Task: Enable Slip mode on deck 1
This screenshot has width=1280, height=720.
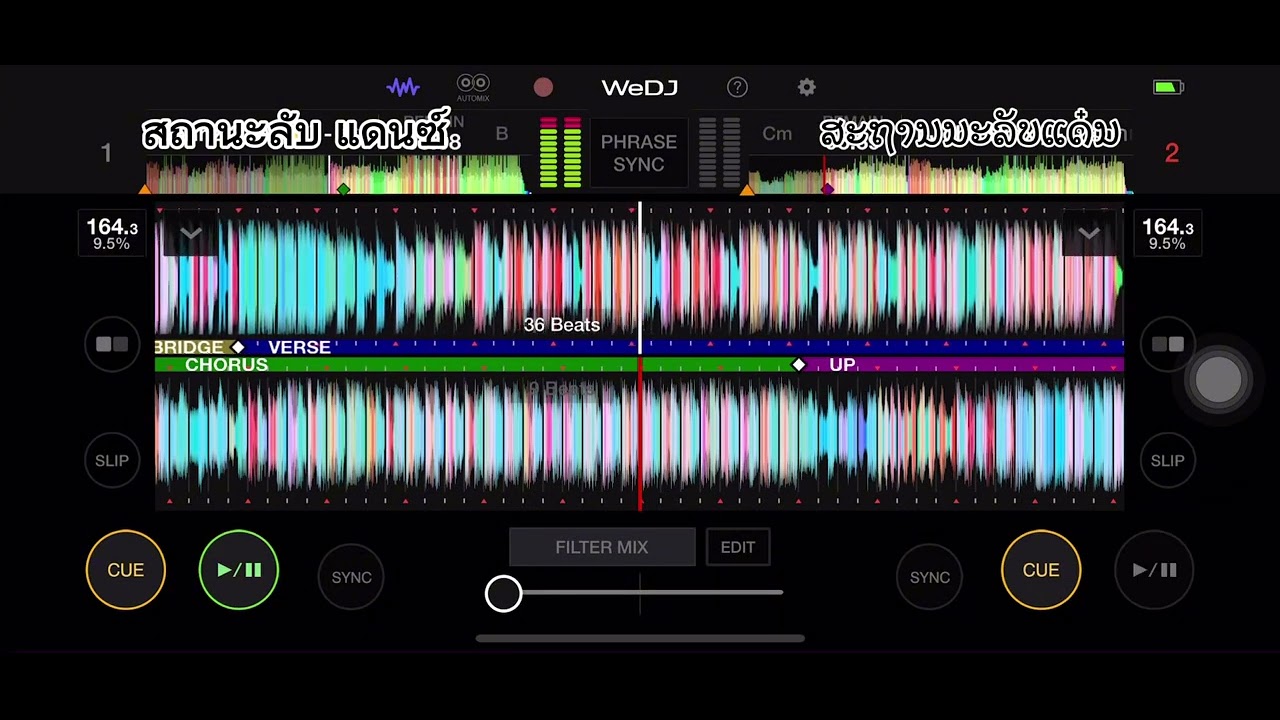Action: point(112,460)
